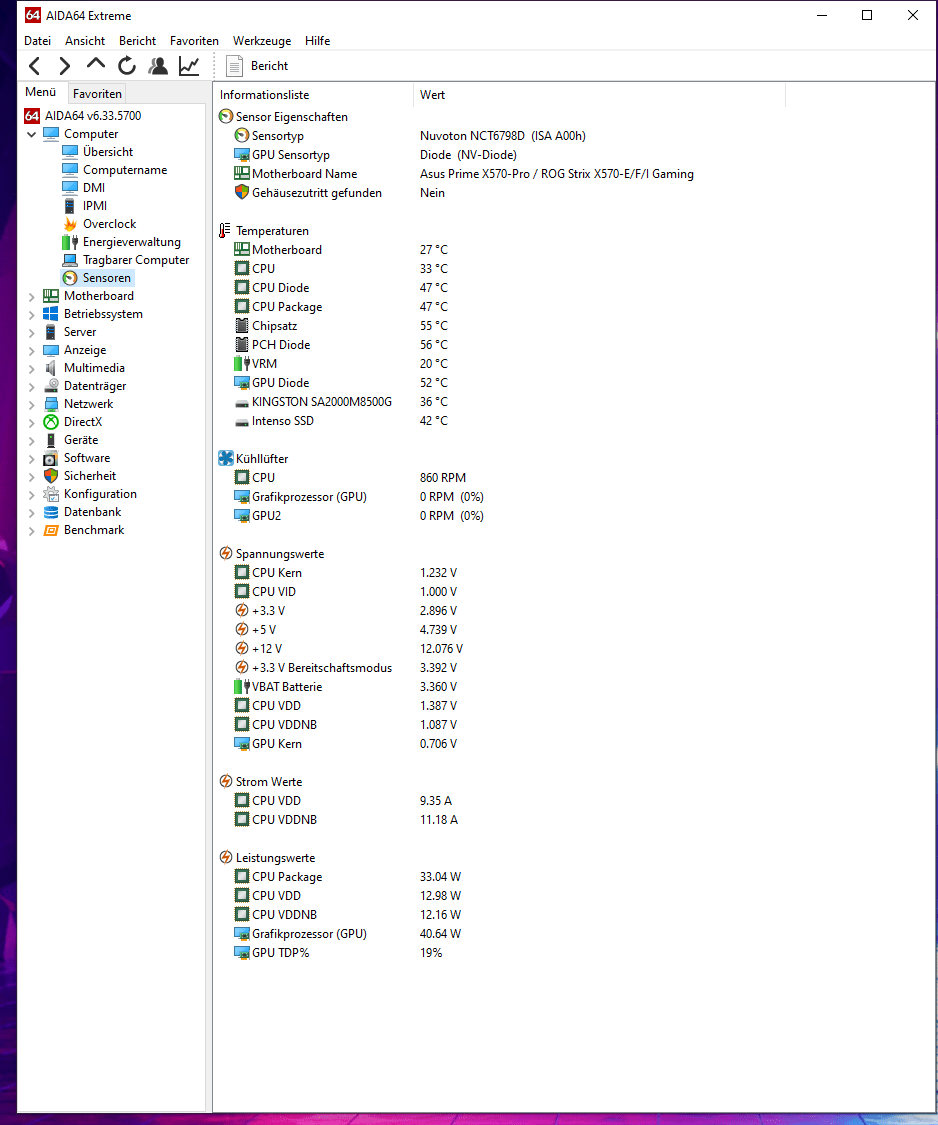938x1125 pixels.
Task: Click the DirectX Xbox icon
Action: tap(51, 421)
